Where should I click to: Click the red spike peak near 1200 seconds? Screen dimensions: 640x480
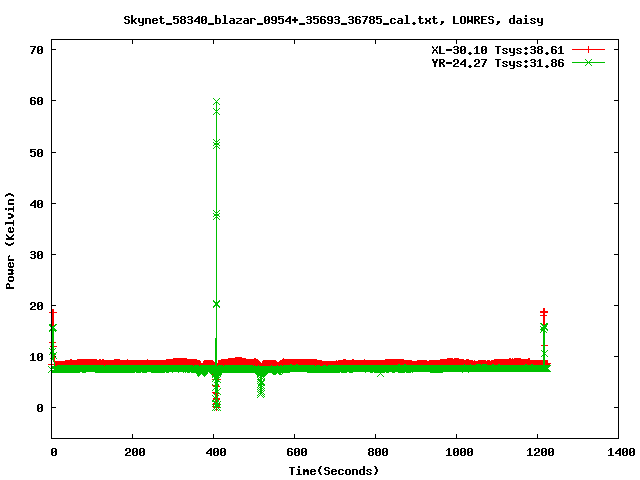click(x=544, y=313)
